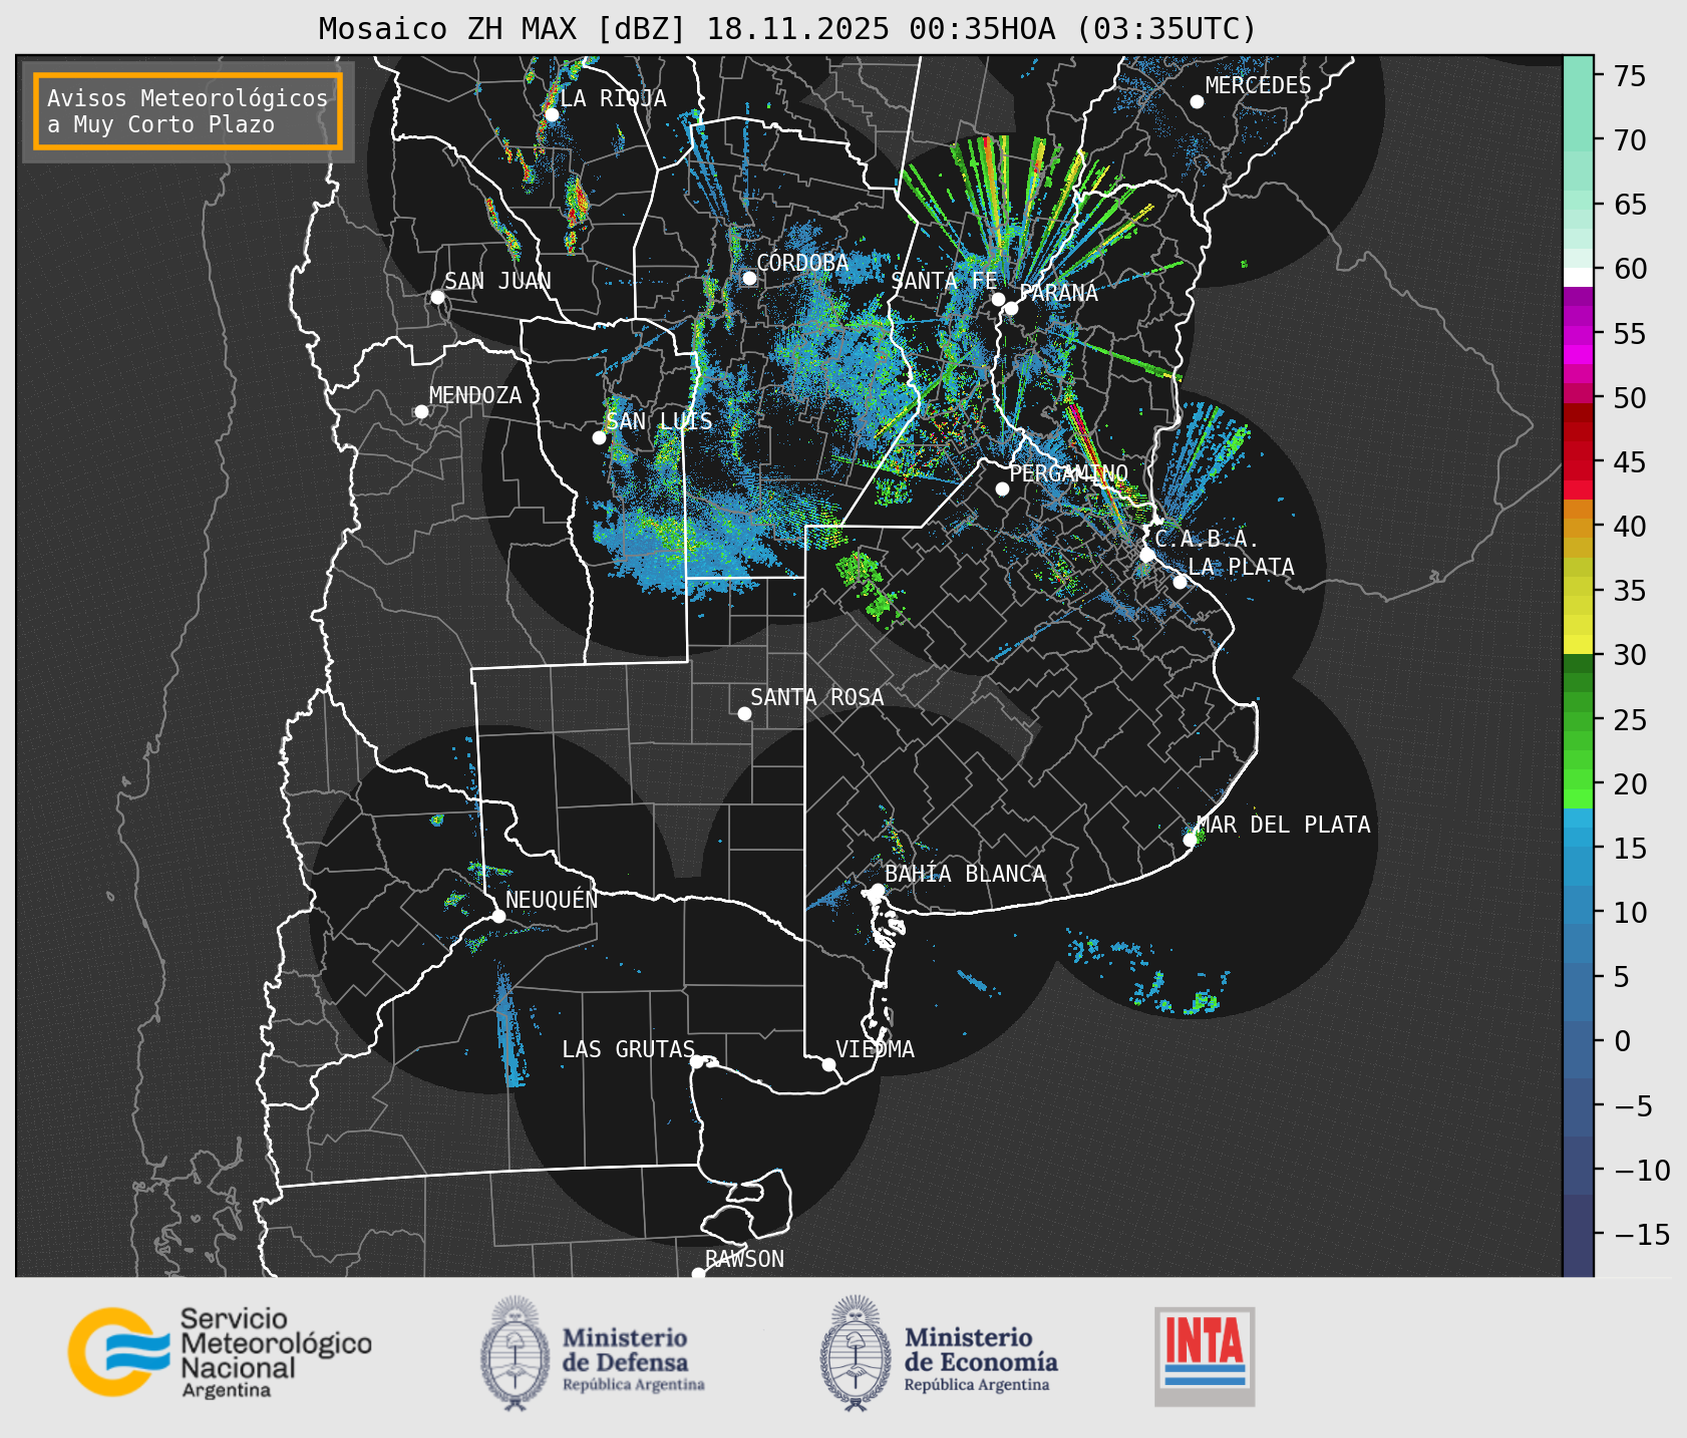Click the MERCEDES city label
Screen dimensions: 1687x1438
coord(1258,86)
